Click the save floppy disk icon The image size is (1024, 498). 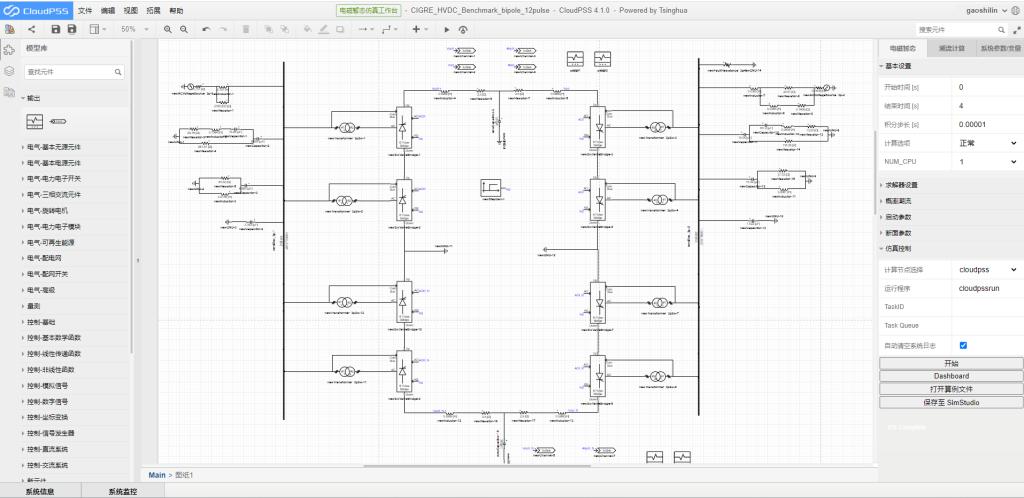click(x=56, y=29)
